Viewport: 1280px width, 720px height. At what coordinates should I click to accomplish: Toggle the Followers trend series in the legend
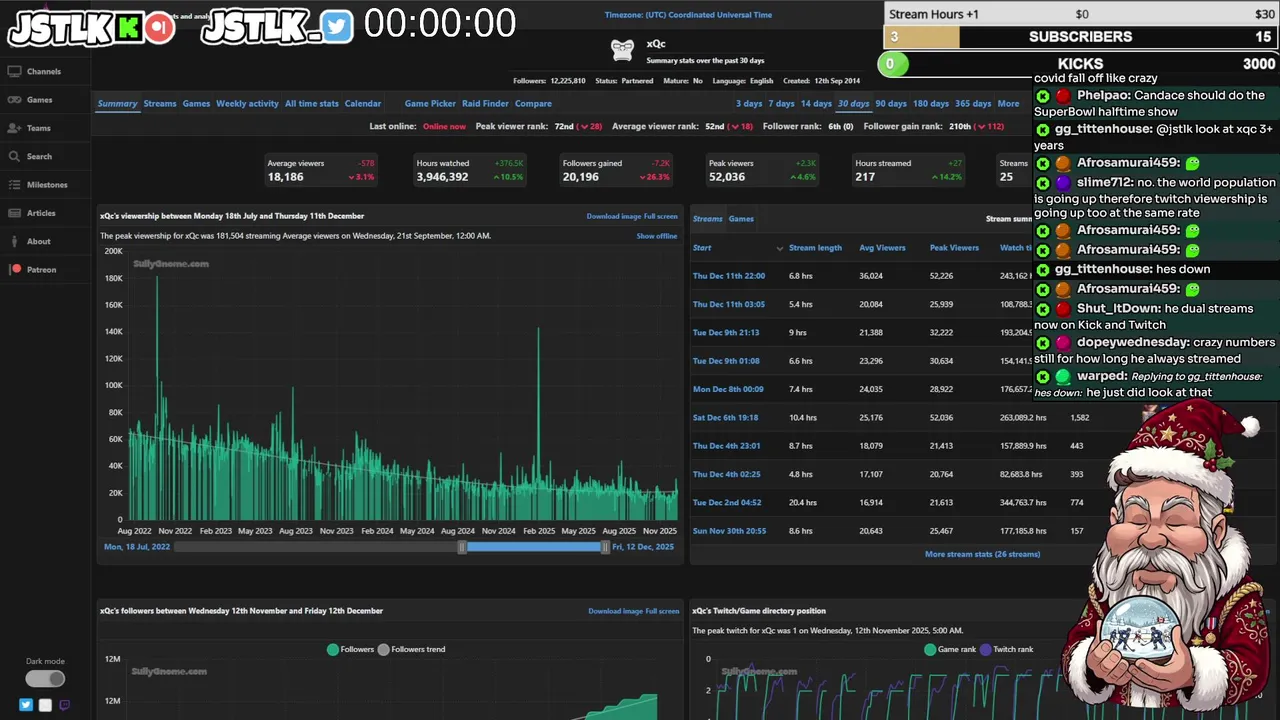click(x=411, y=649)
